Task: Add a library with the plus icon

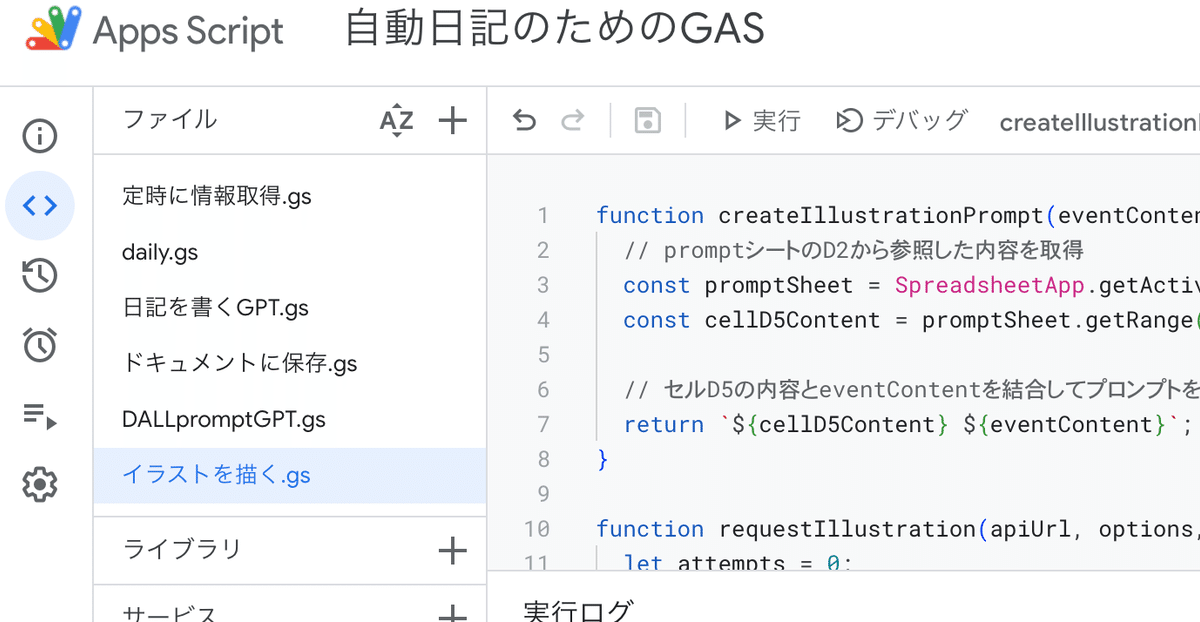Action: (x=453, y=550)
